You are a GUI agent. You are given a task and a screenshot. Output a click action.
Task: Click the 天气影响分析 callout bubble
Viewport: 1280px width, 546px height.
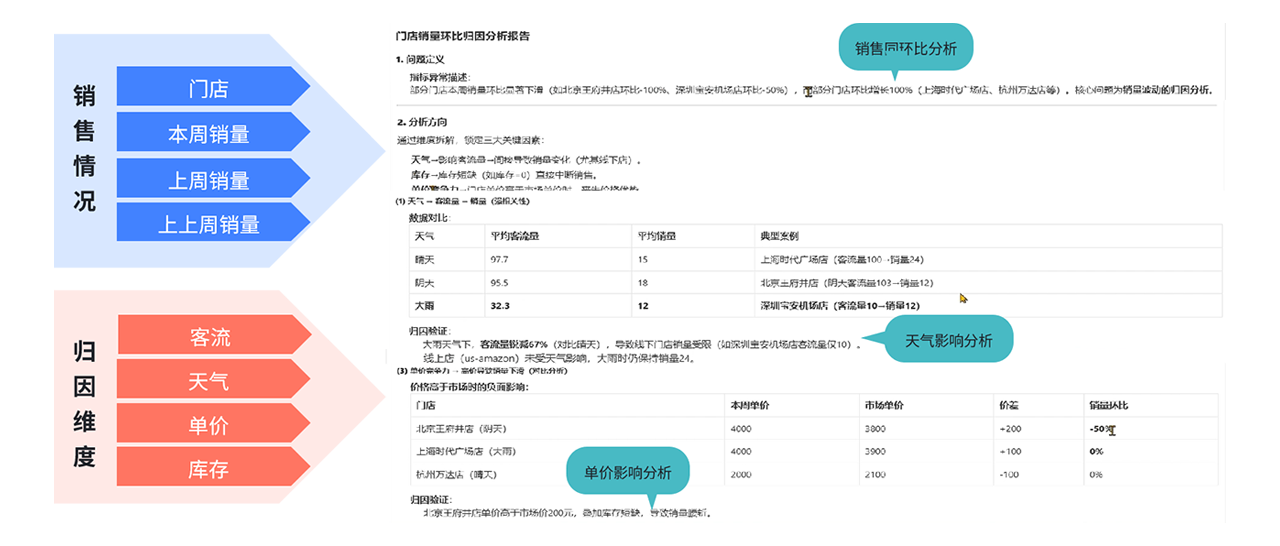[948, 340]
